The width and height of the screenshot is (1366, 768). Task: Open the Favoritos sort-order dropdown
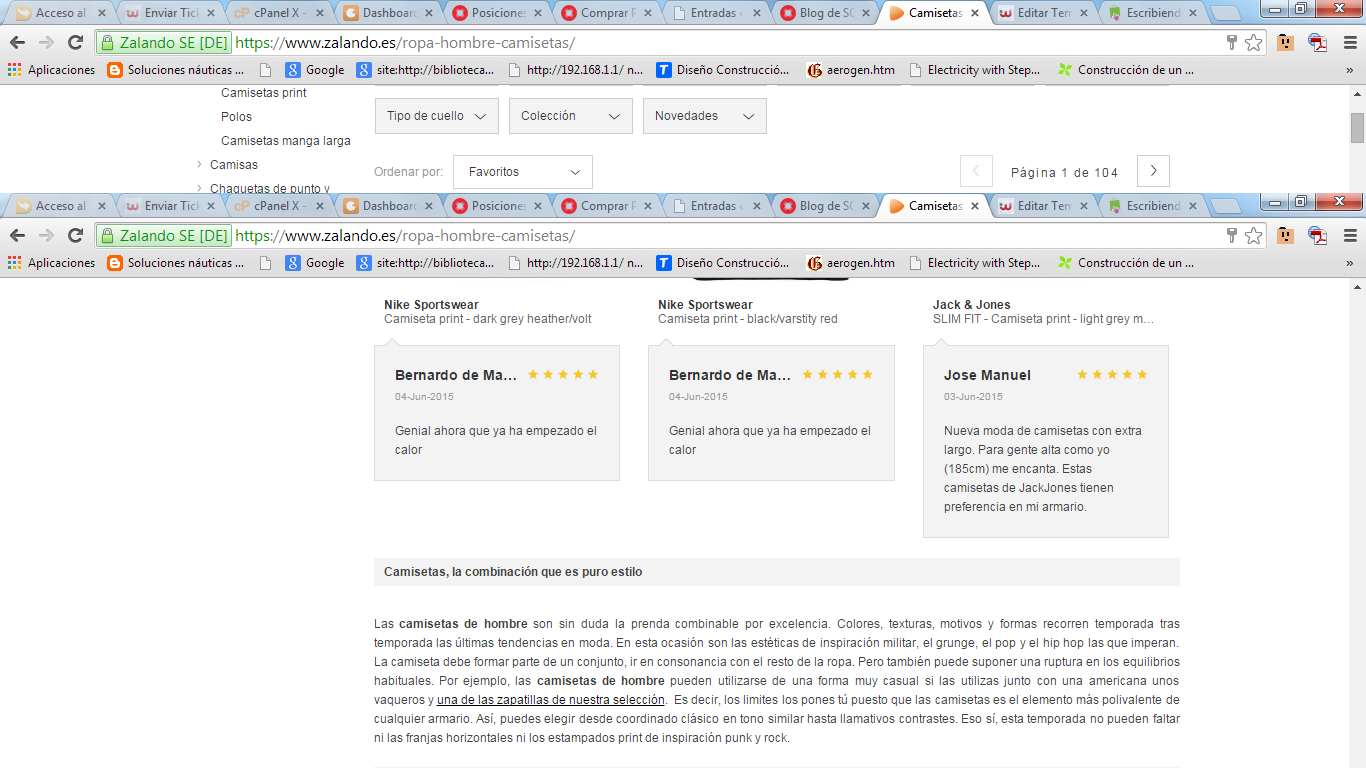523,172
